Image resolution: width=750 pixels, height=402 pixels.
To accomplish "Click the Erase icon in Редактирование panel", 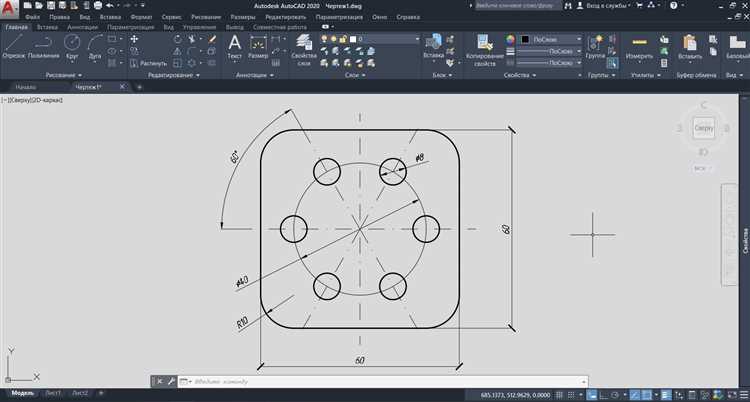I will [212, 39].
